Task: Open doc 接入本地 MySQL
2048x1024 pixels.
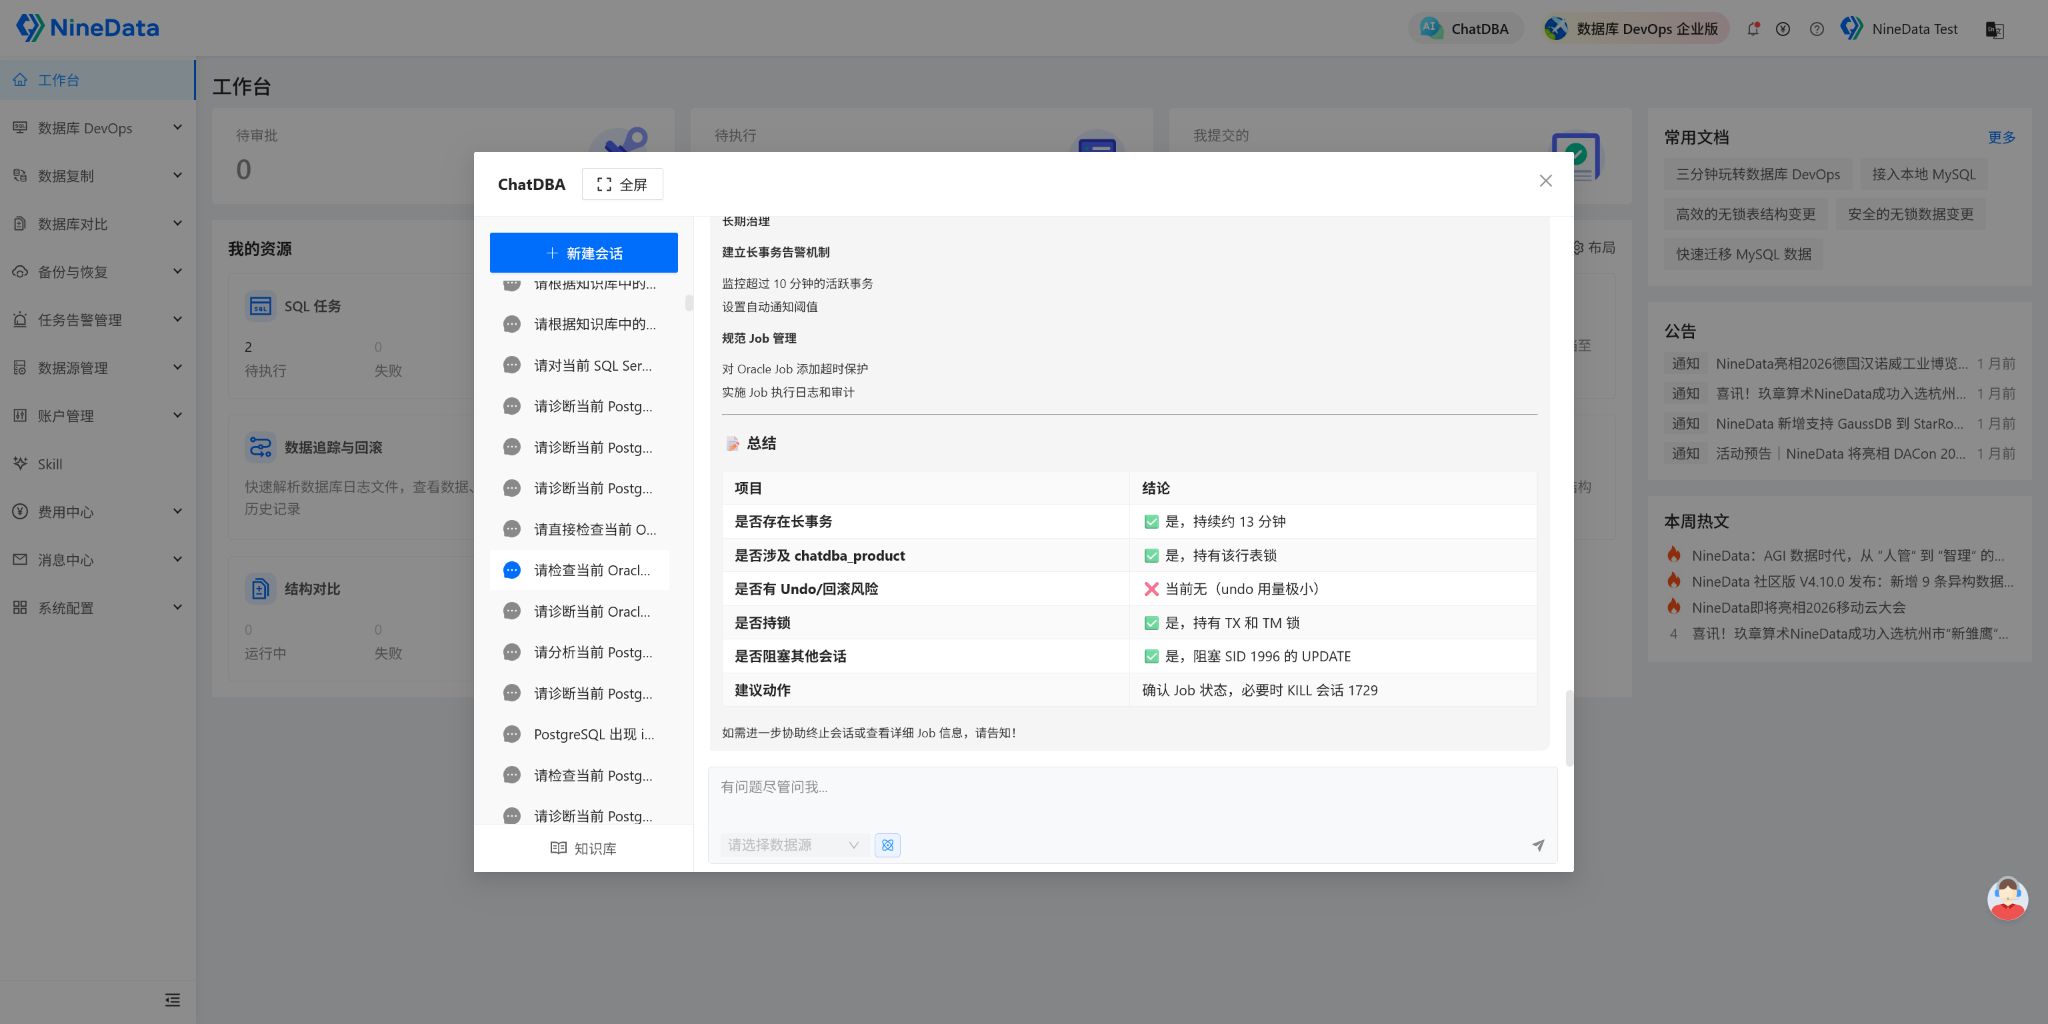Action: coord(1924,174)
